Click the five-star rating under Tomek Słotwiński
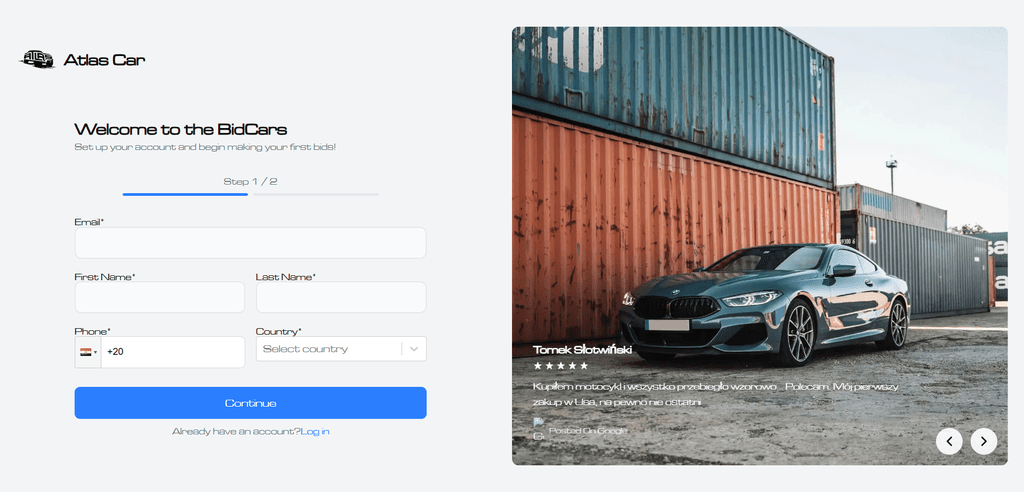This screenshot has width=1024, height=492. 561,366
